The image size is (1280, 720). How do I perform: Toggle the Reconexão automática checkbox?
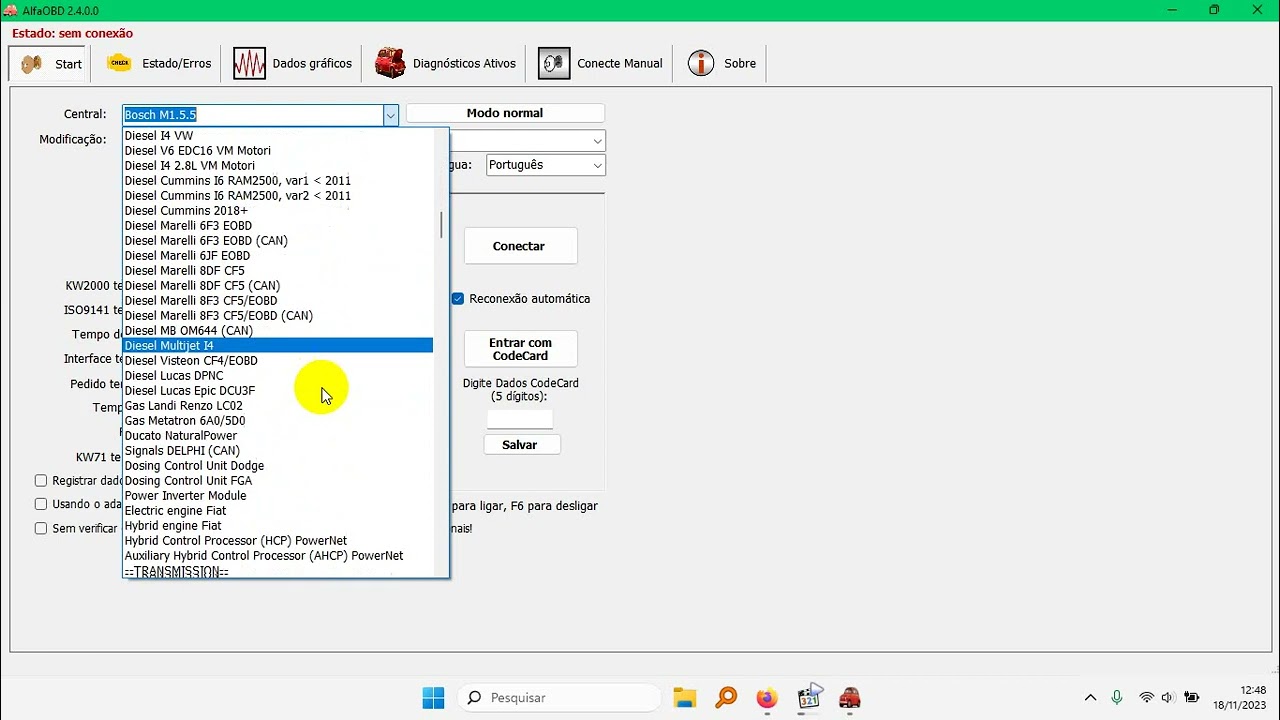click(458, 299)
